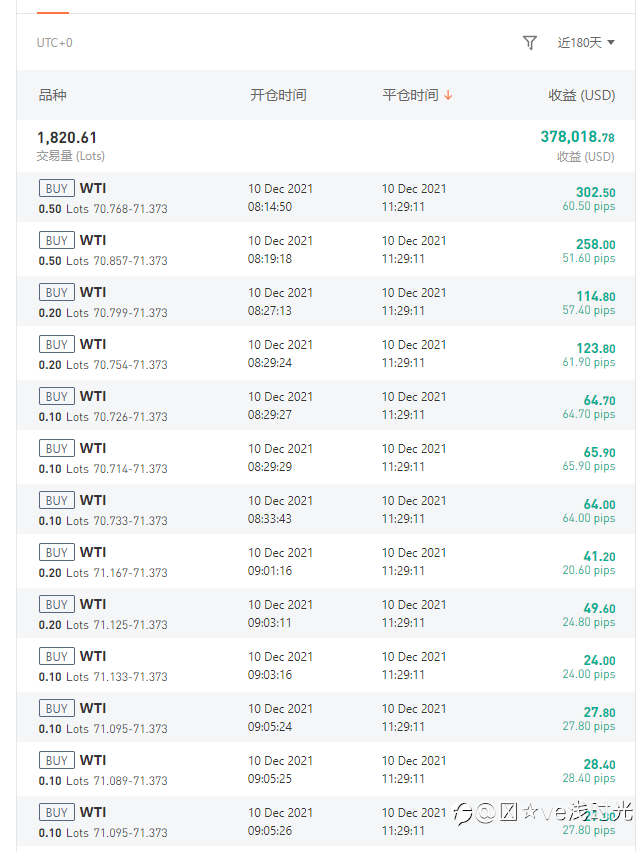
Task: Select the WTI row with 65.90 profit
Action: (326, 458)
